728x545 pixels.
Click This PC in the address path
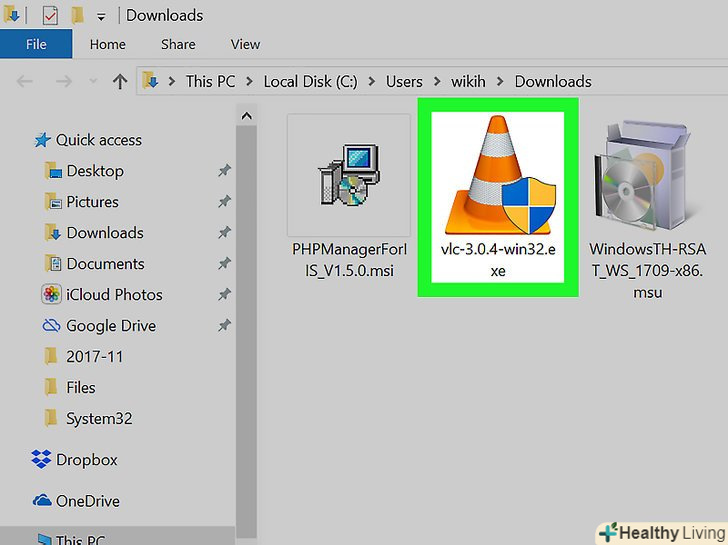210,82
